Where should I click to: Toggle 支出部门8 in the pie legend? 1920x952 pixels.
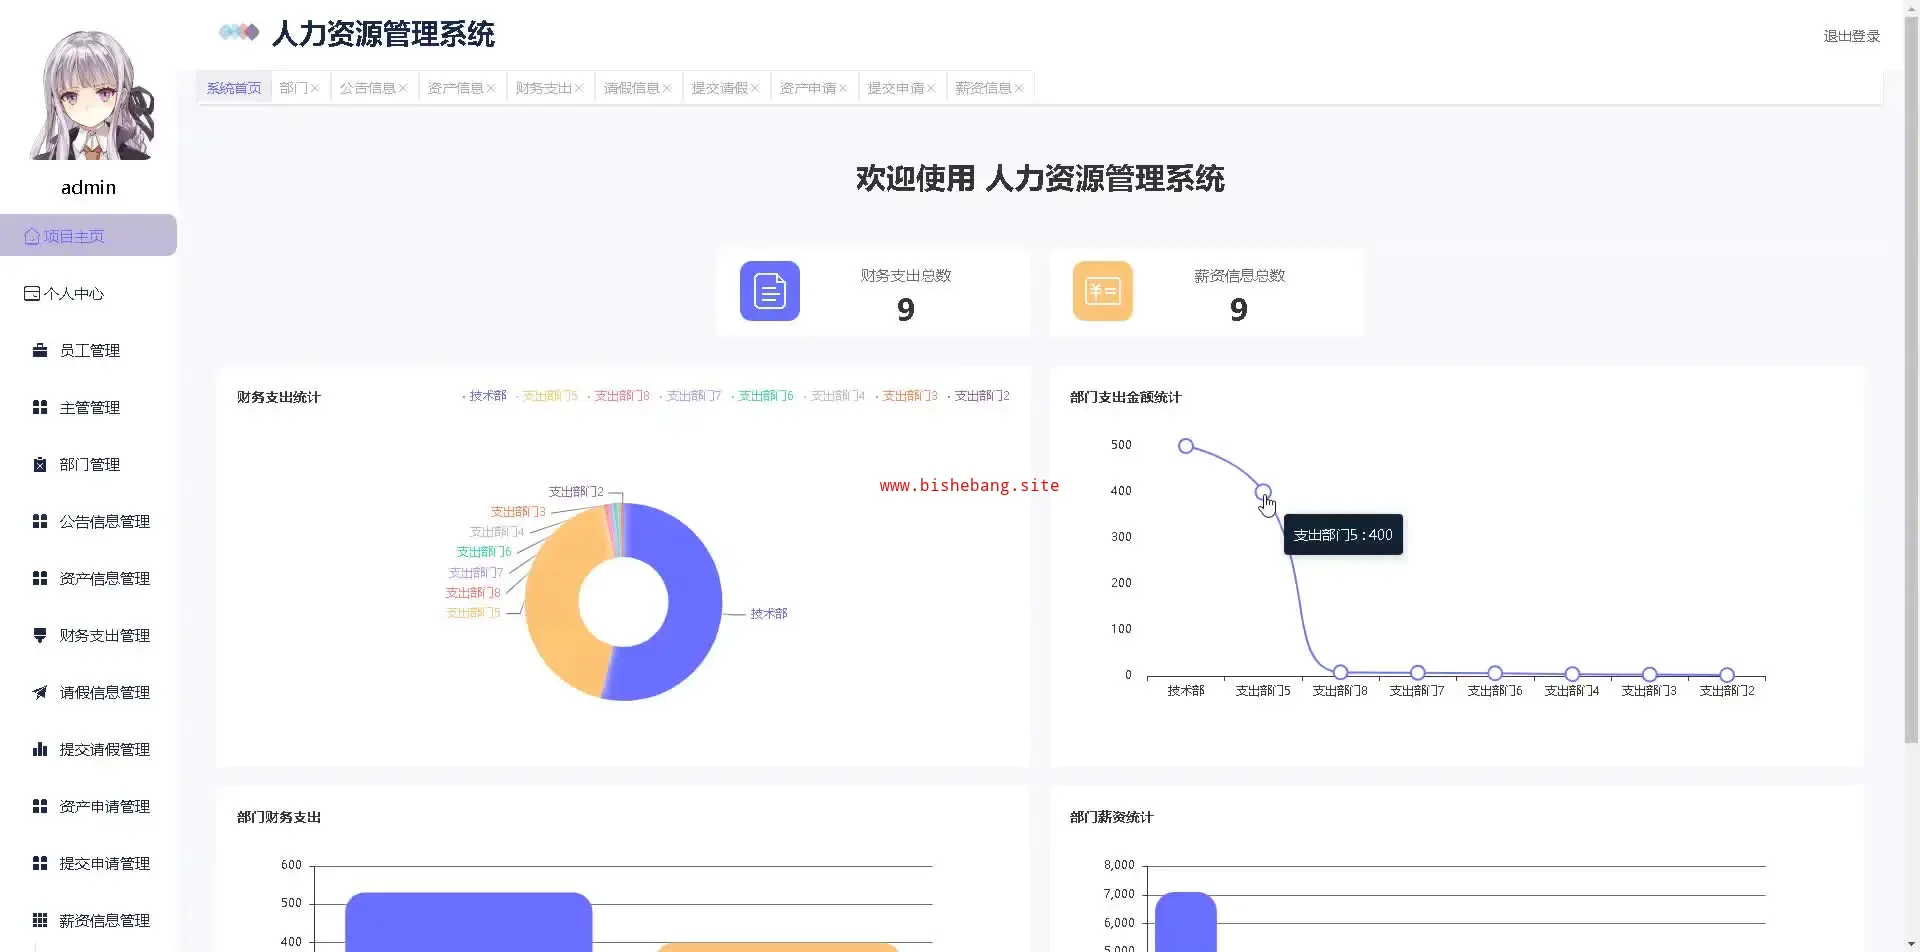click(619, 396)
